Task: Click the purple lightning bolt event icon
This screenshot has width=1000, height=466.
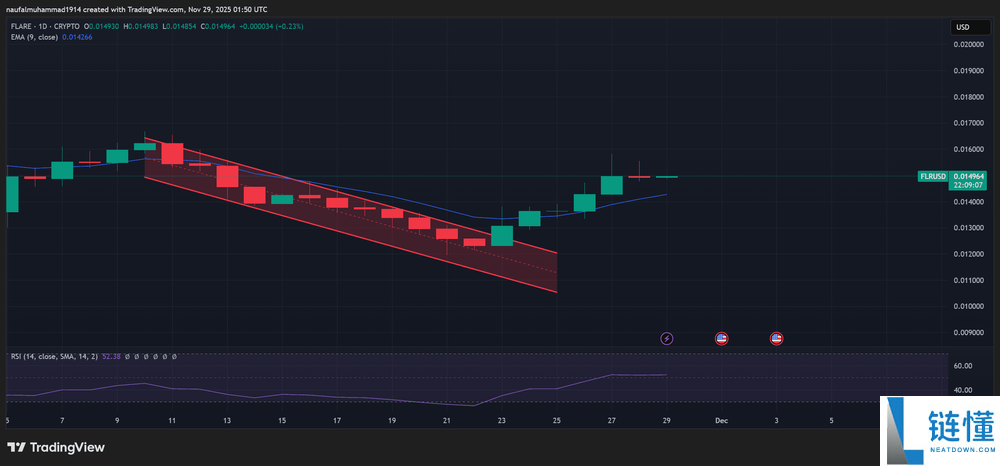Action: pos(667,339)
